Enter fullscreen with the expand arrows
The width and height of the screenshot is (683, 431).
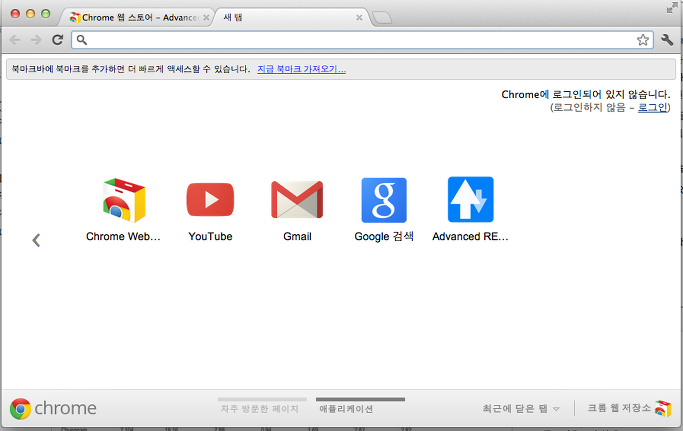point(672,7)
